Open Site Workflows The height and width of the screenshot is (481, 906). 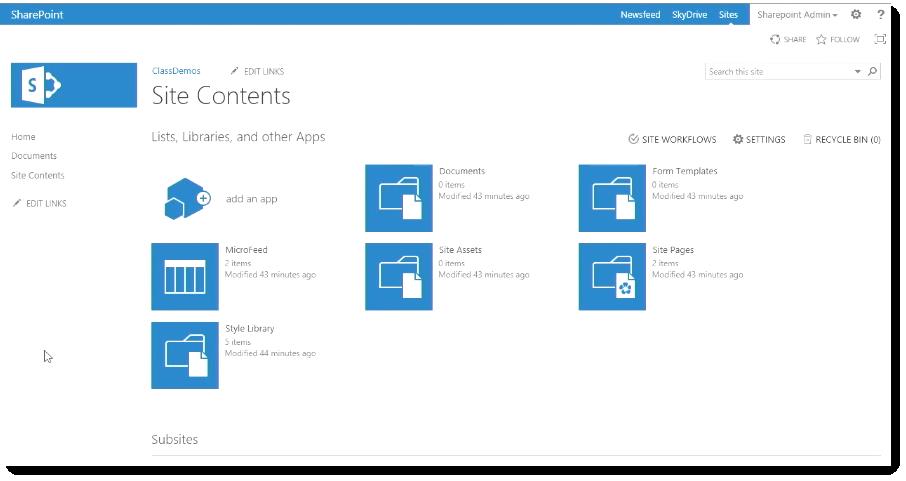tap(672, 139)
